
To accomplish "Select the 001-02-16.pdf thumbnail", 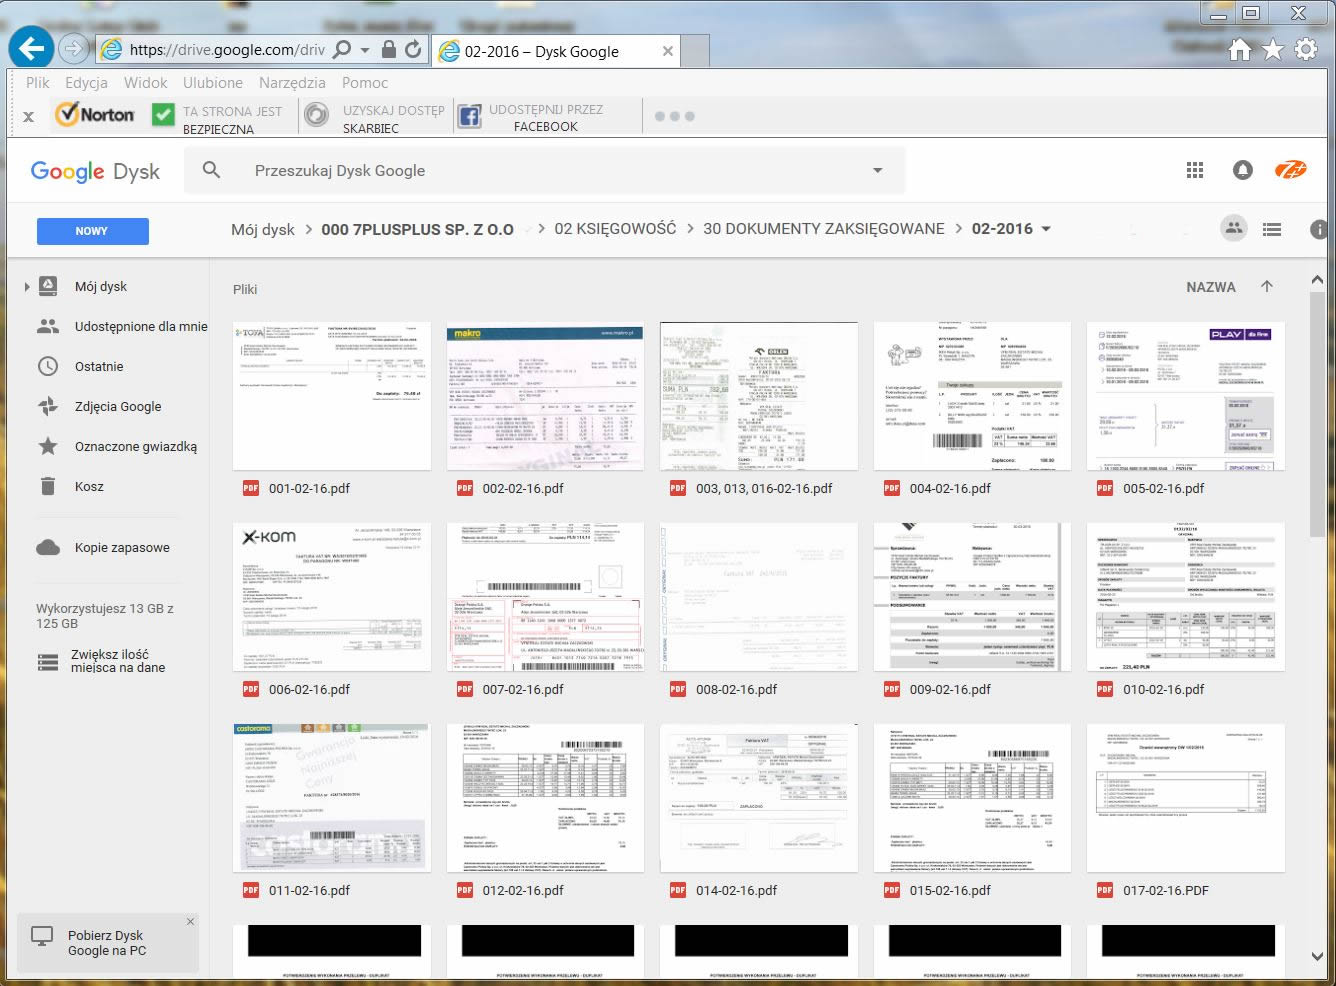I will [x=332, y=396].
